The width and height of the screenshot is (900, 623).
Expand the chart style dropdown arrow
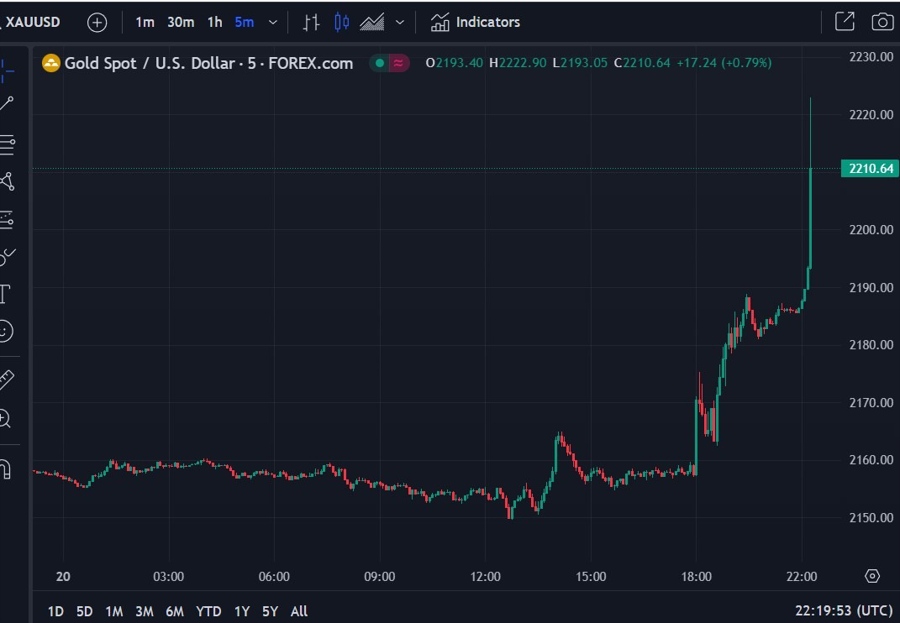coord(400,22)
